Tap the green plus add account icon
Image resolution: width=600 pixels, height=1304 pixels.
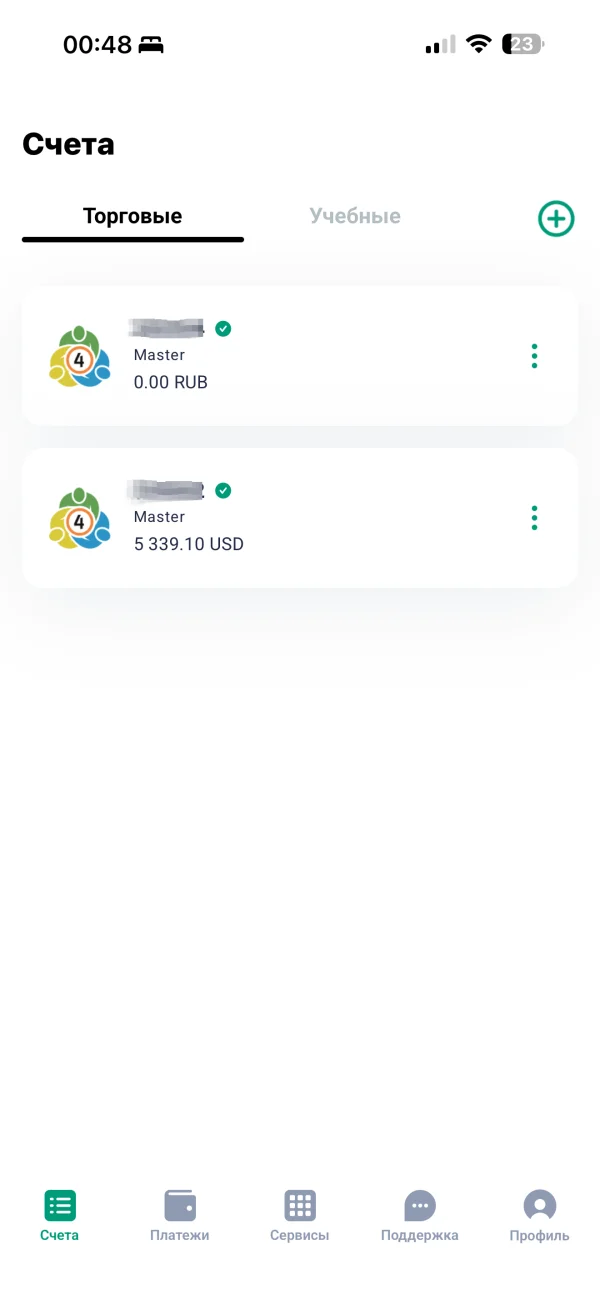point(556,218)
